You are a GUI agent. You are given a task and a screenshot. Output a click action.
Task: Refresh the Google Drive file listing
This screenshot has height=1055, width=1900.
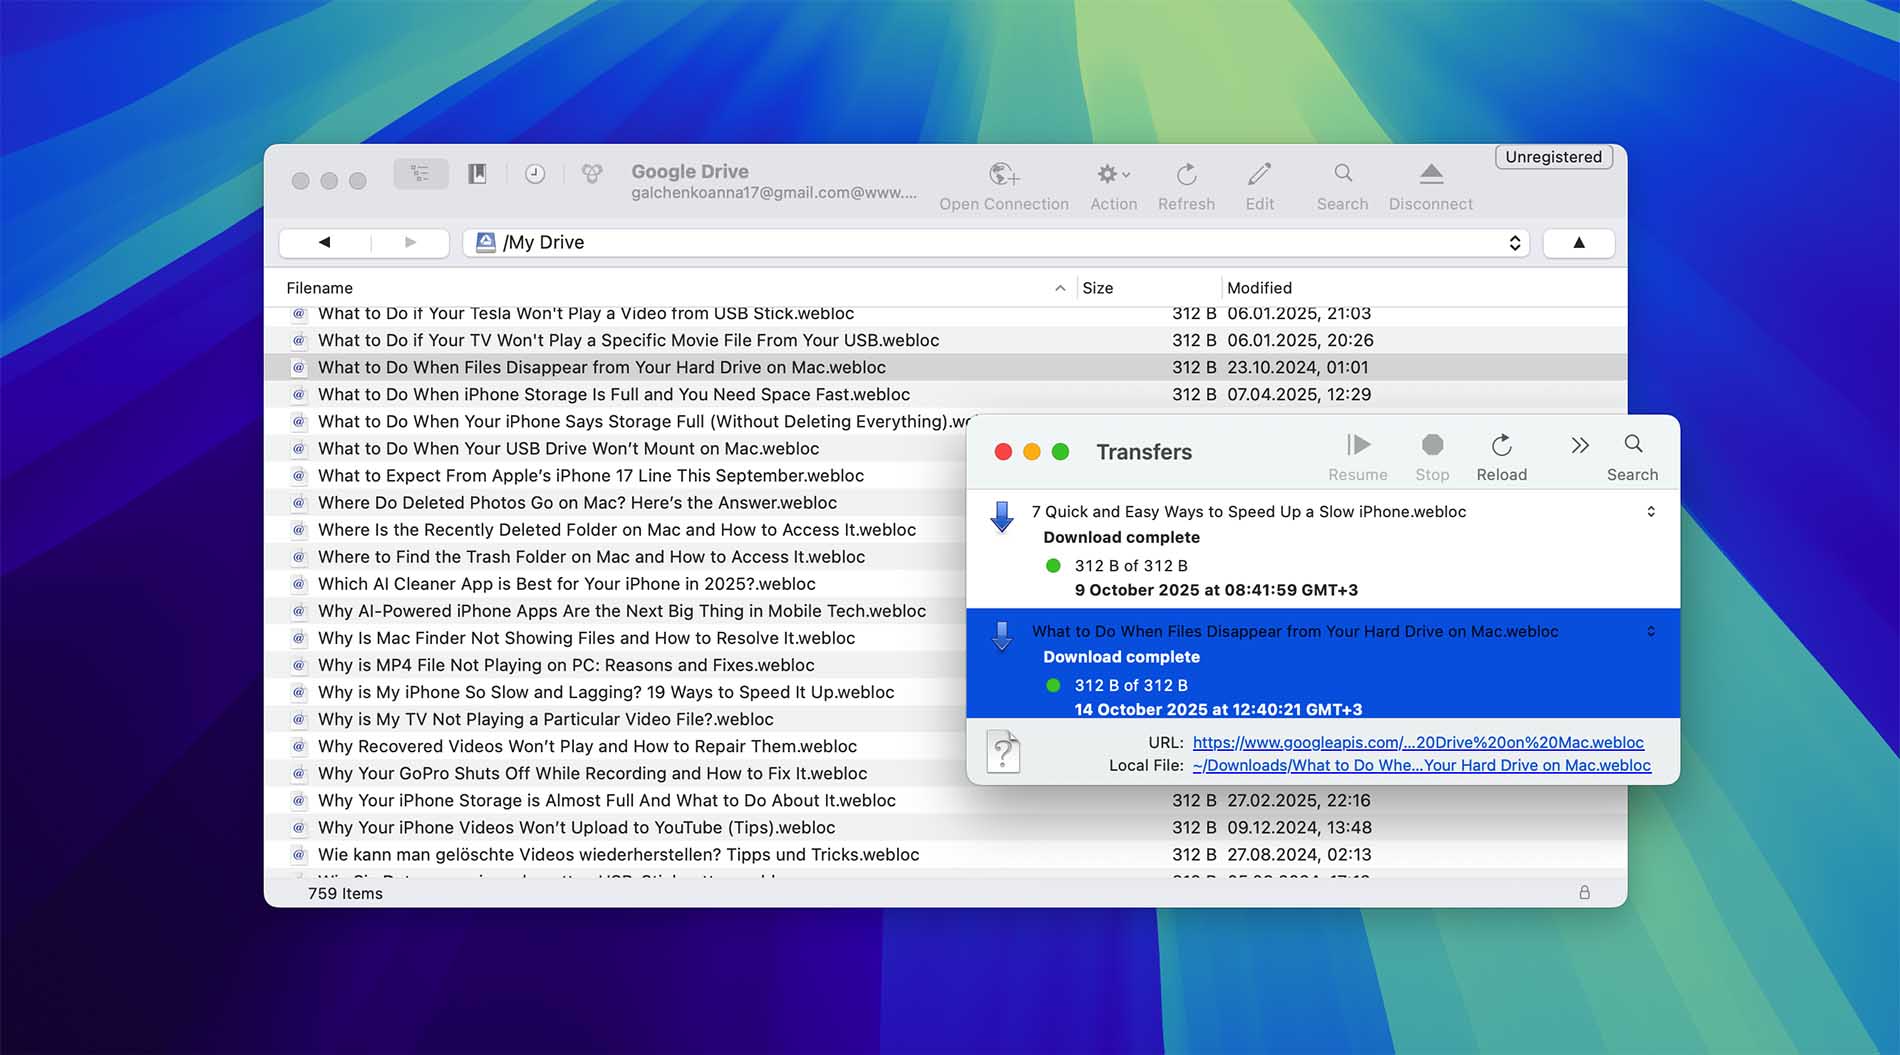pyautogui.click(x=1186, y=175)
